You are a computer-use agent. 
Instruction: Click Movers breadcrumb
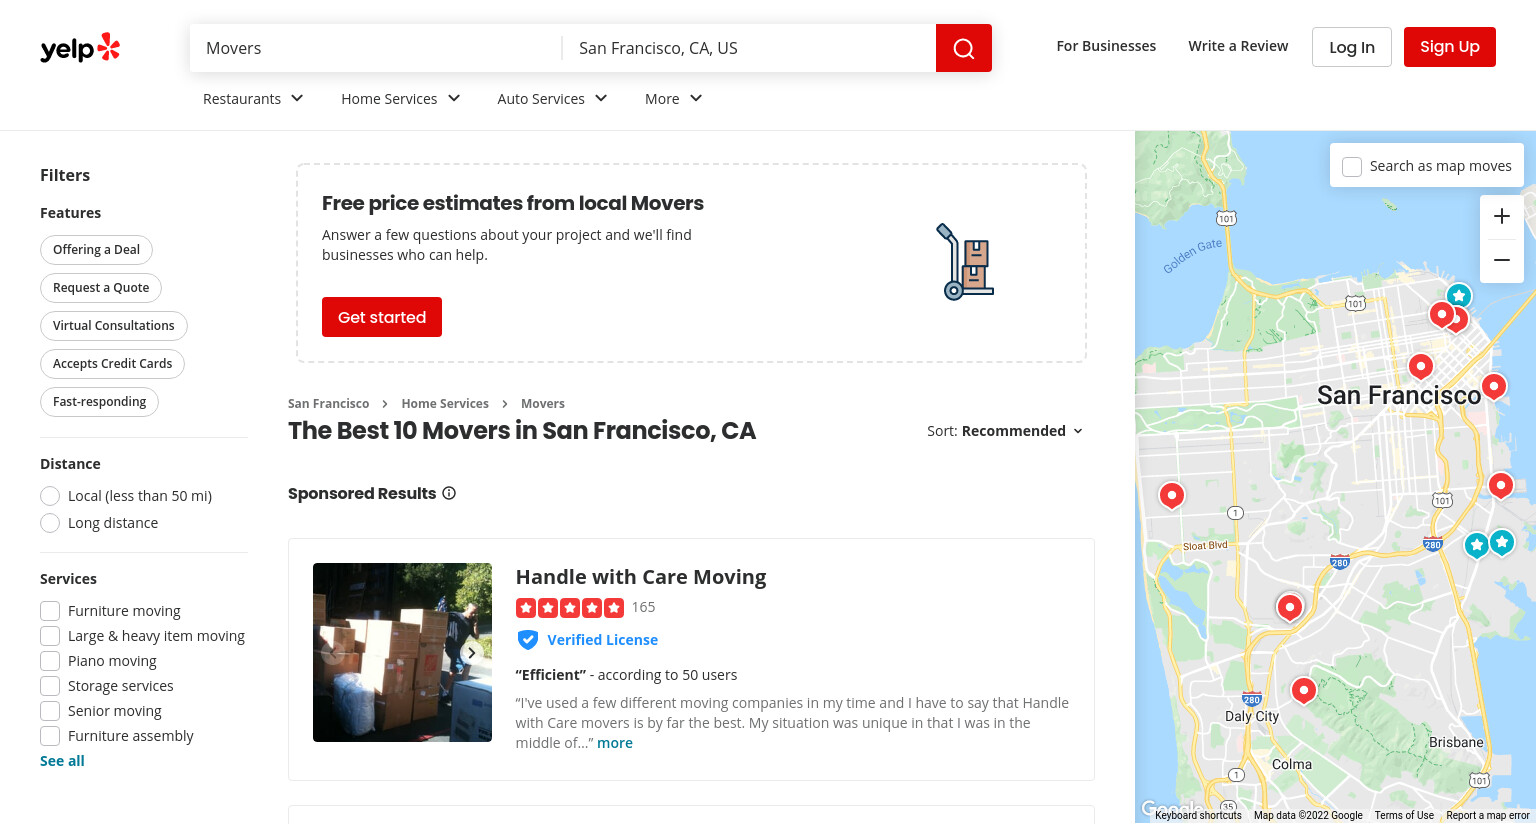(543, 404)
